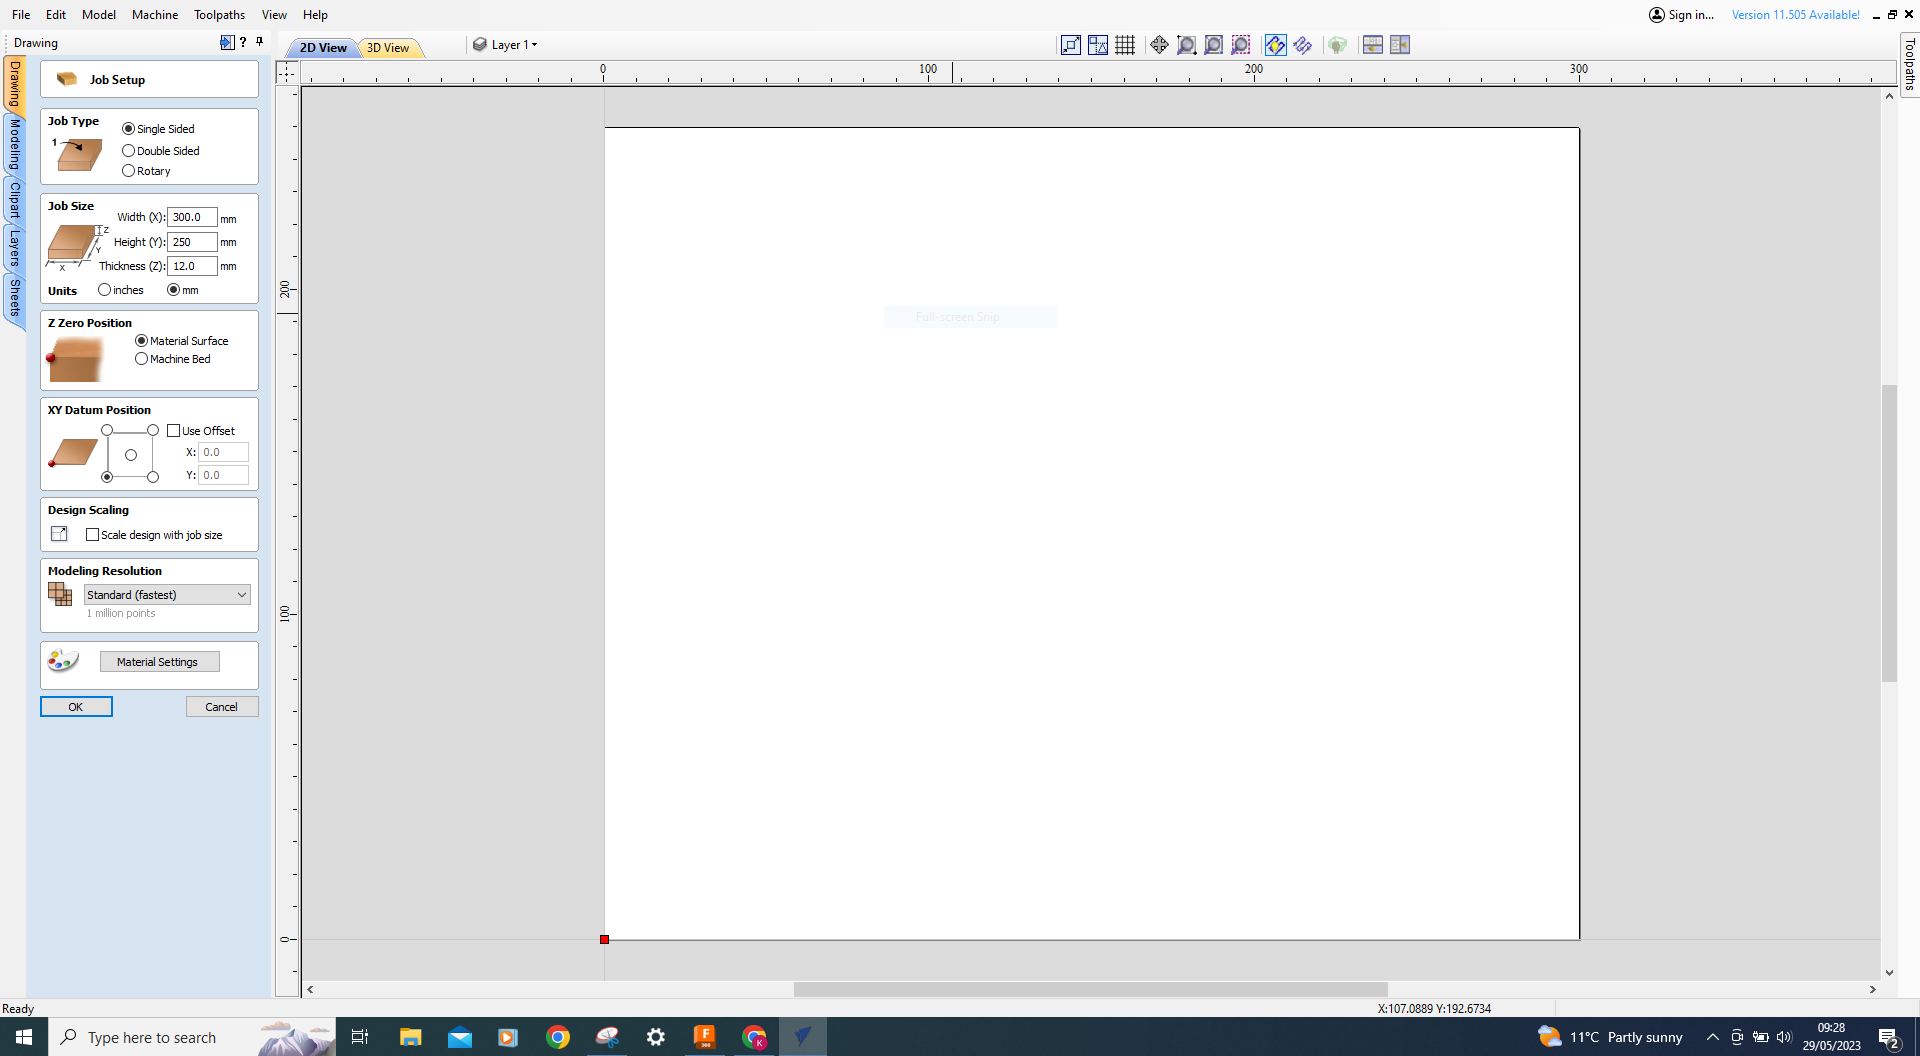Click the OK button
This screenshot has height=1056, width=1920.
[76, 707]
